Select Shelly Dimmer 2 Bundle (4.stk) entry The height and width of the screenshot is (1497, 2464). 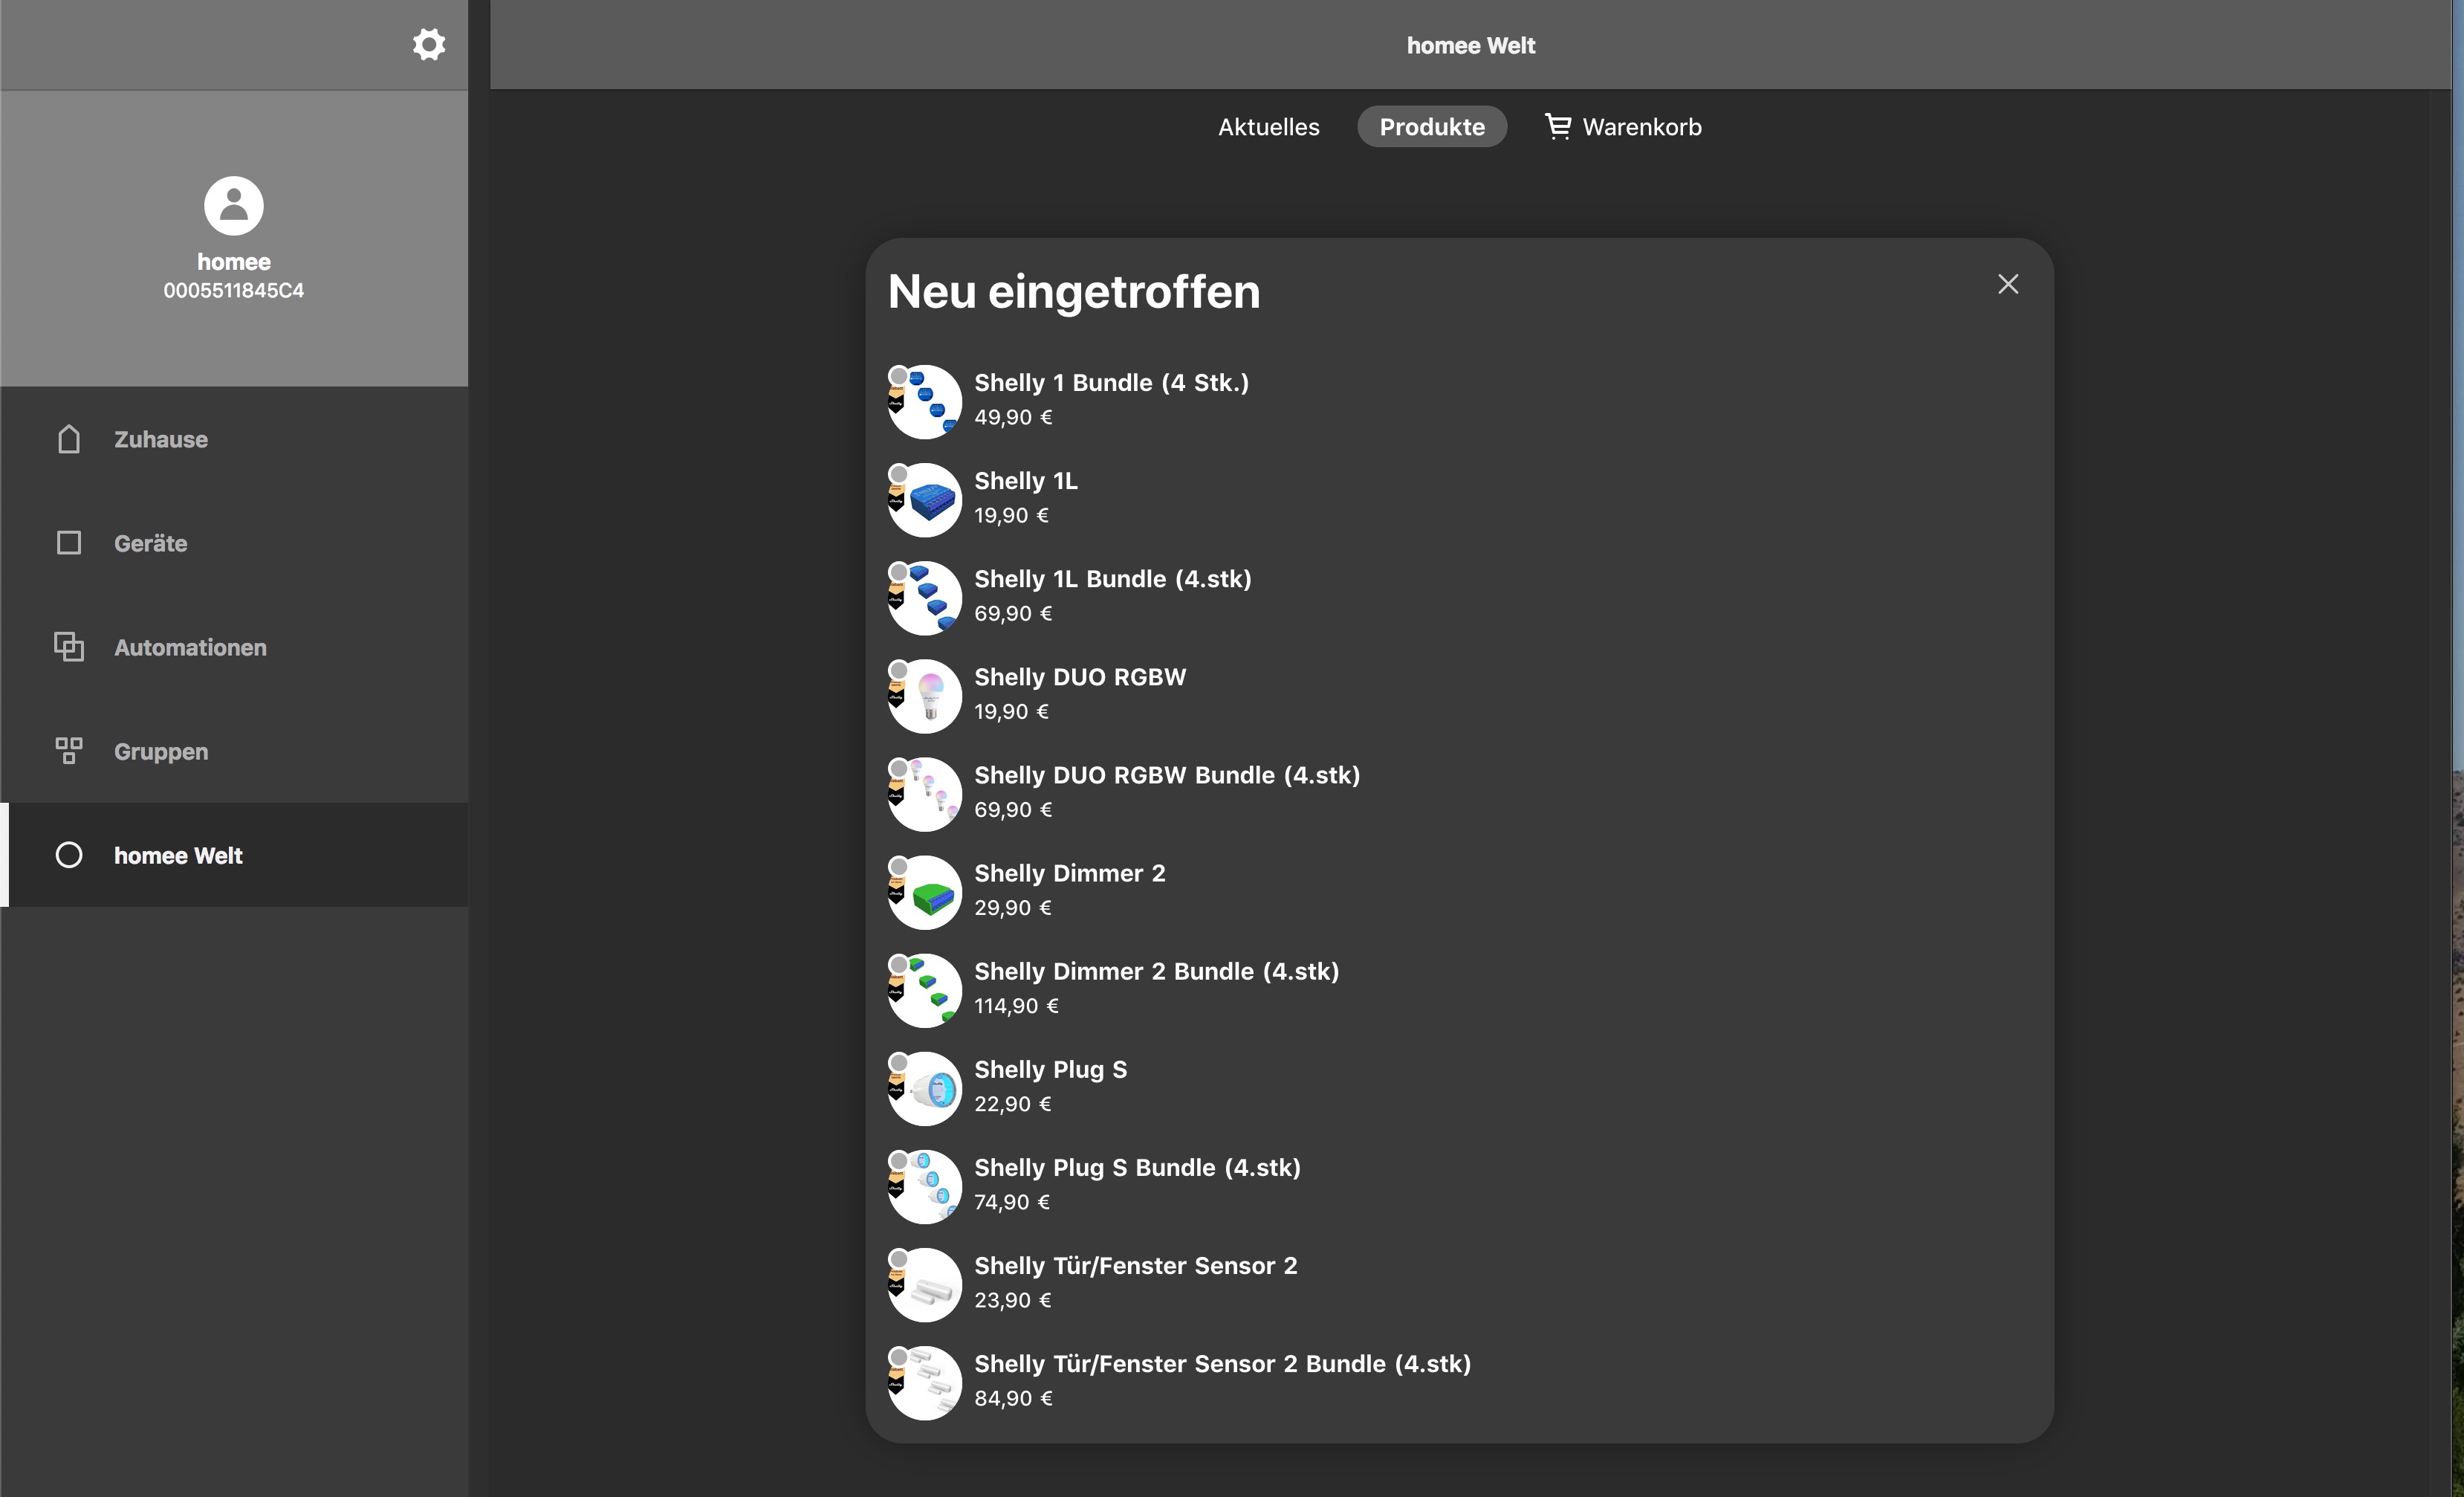(x=1156, y=972)
